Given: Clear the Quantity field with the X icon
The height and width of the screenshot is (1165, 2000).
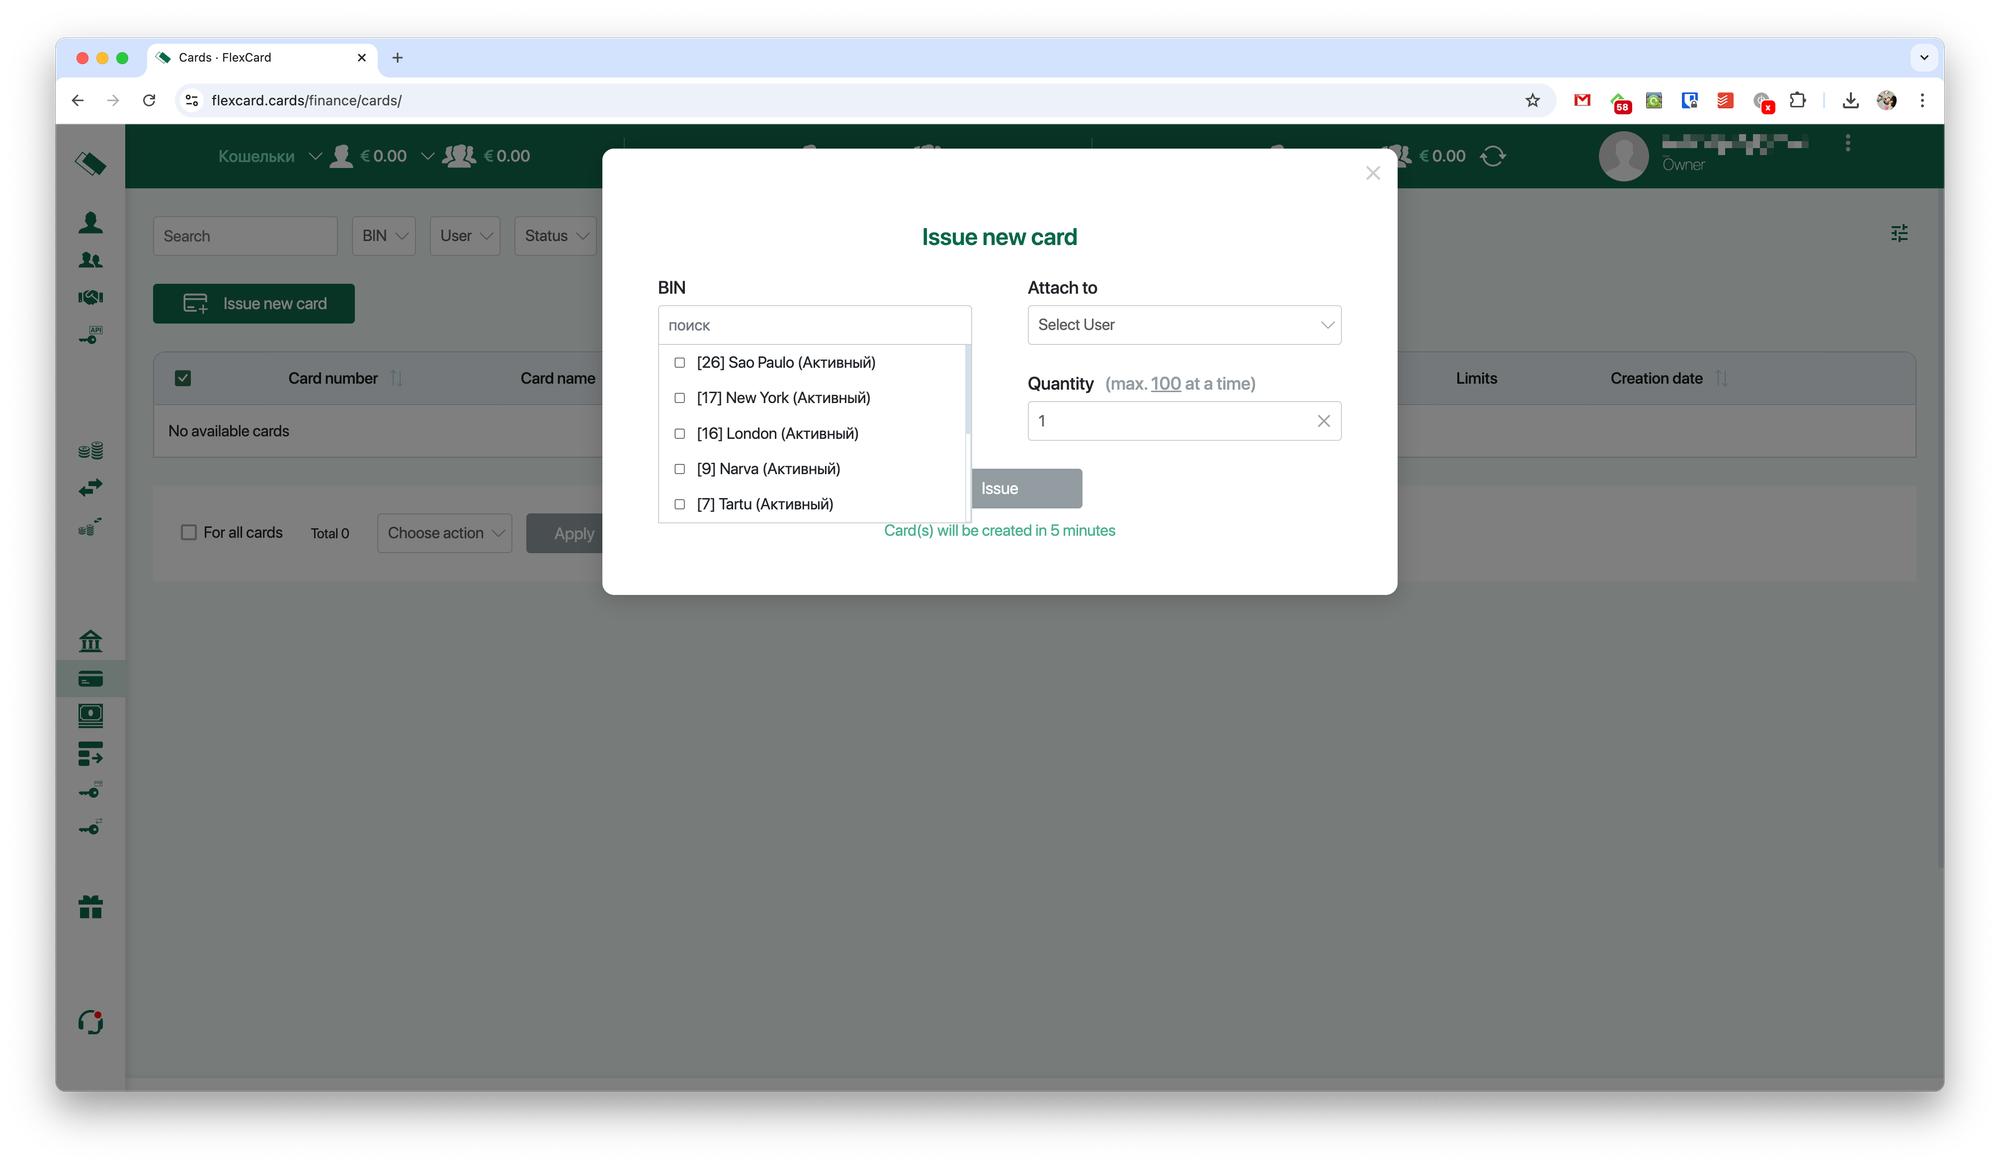Looking at the screenshot, I should tap(1323, 421).
